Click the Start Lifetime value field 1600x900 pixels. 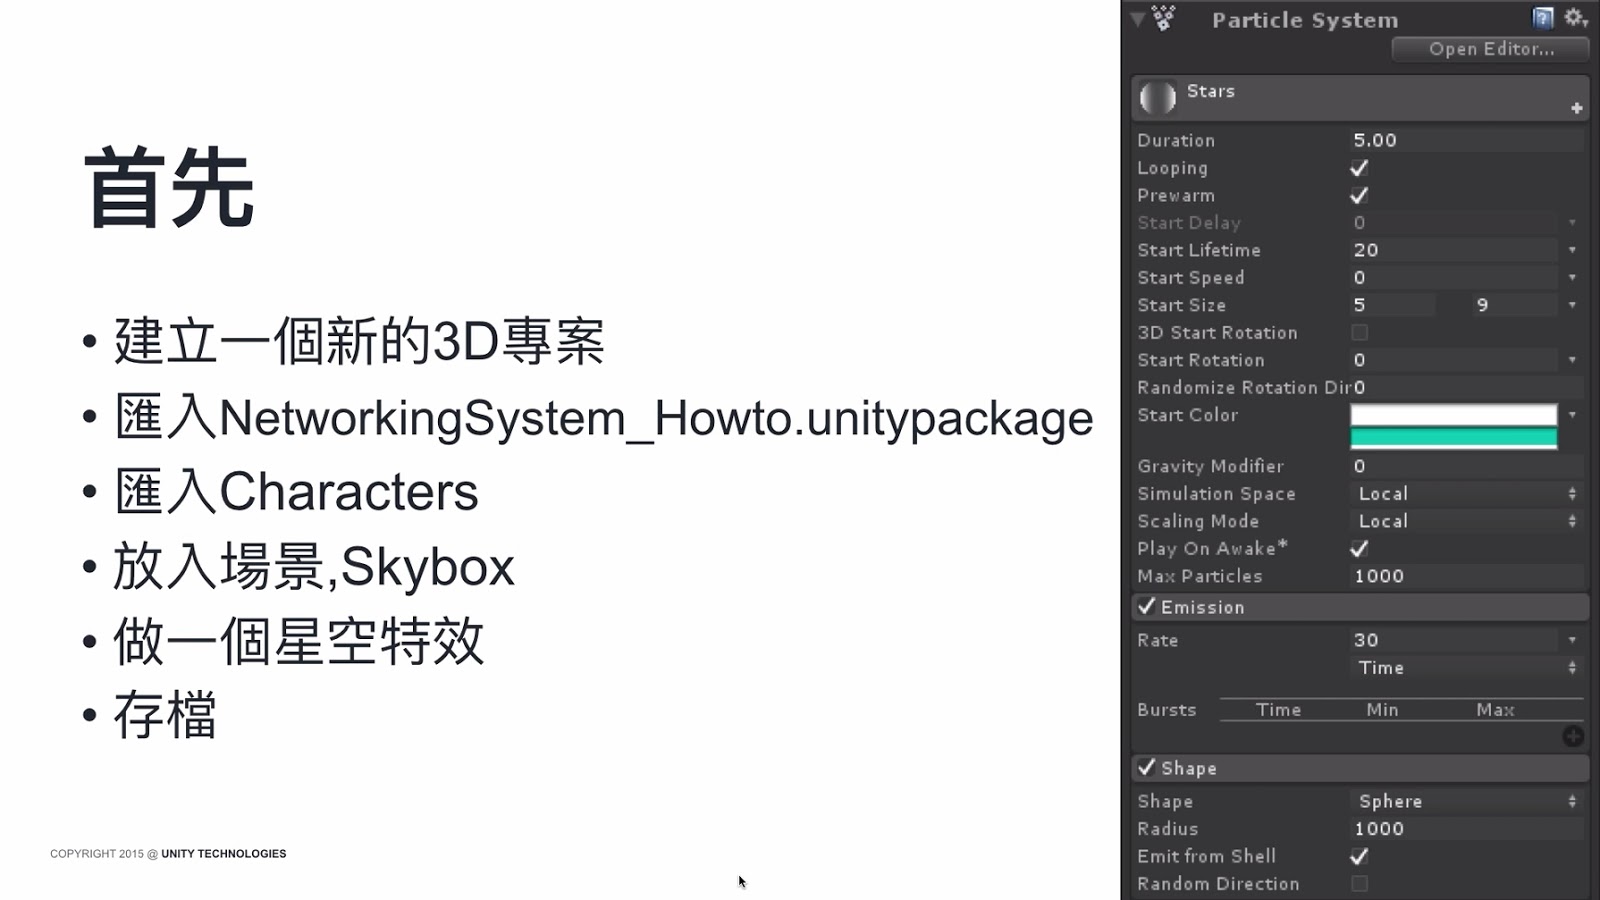pos(1455,250)
